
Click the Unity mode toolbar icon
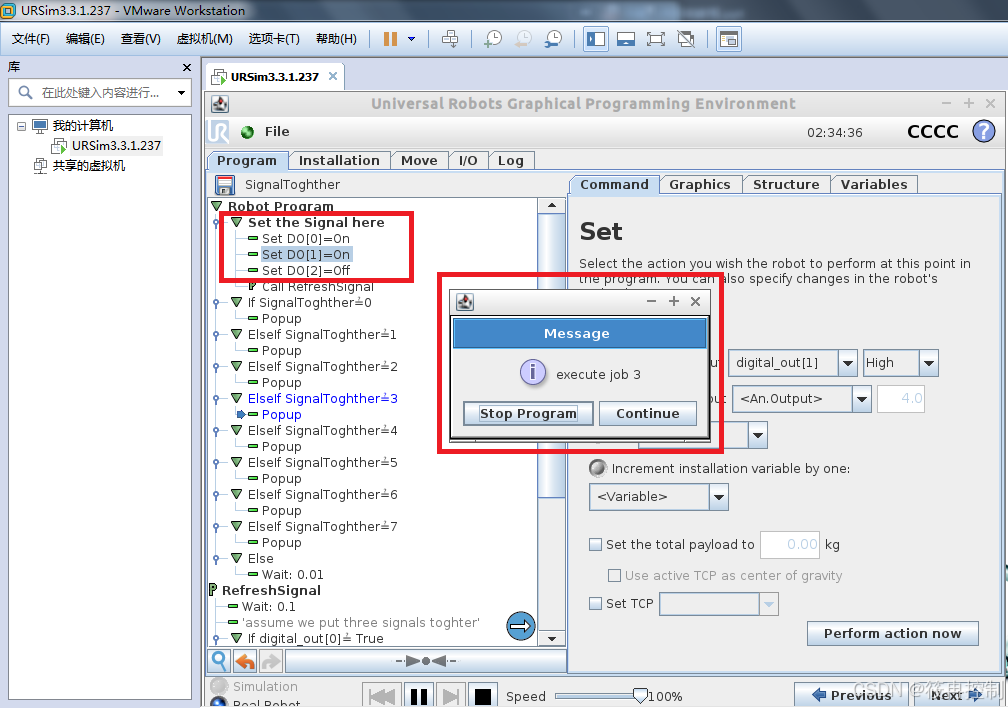(x=686, y=39)
